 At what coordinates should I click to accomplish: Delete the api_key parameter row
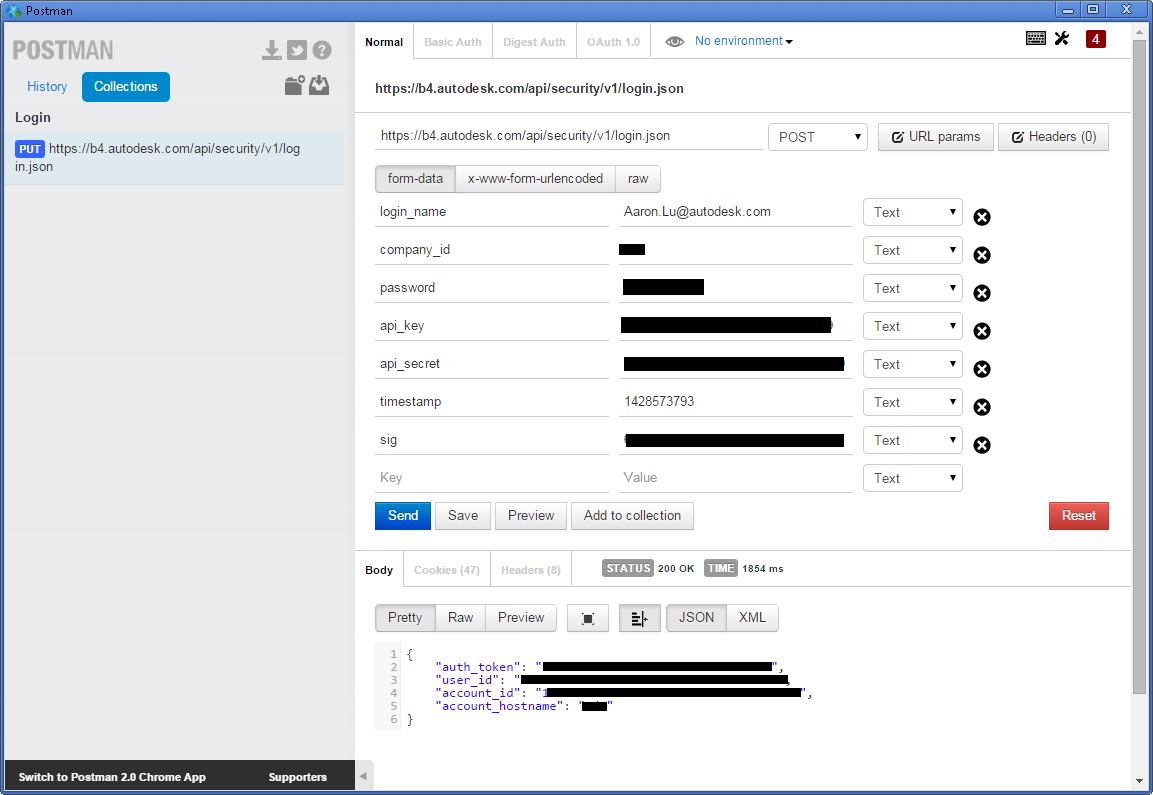click(x=982, y=331)
